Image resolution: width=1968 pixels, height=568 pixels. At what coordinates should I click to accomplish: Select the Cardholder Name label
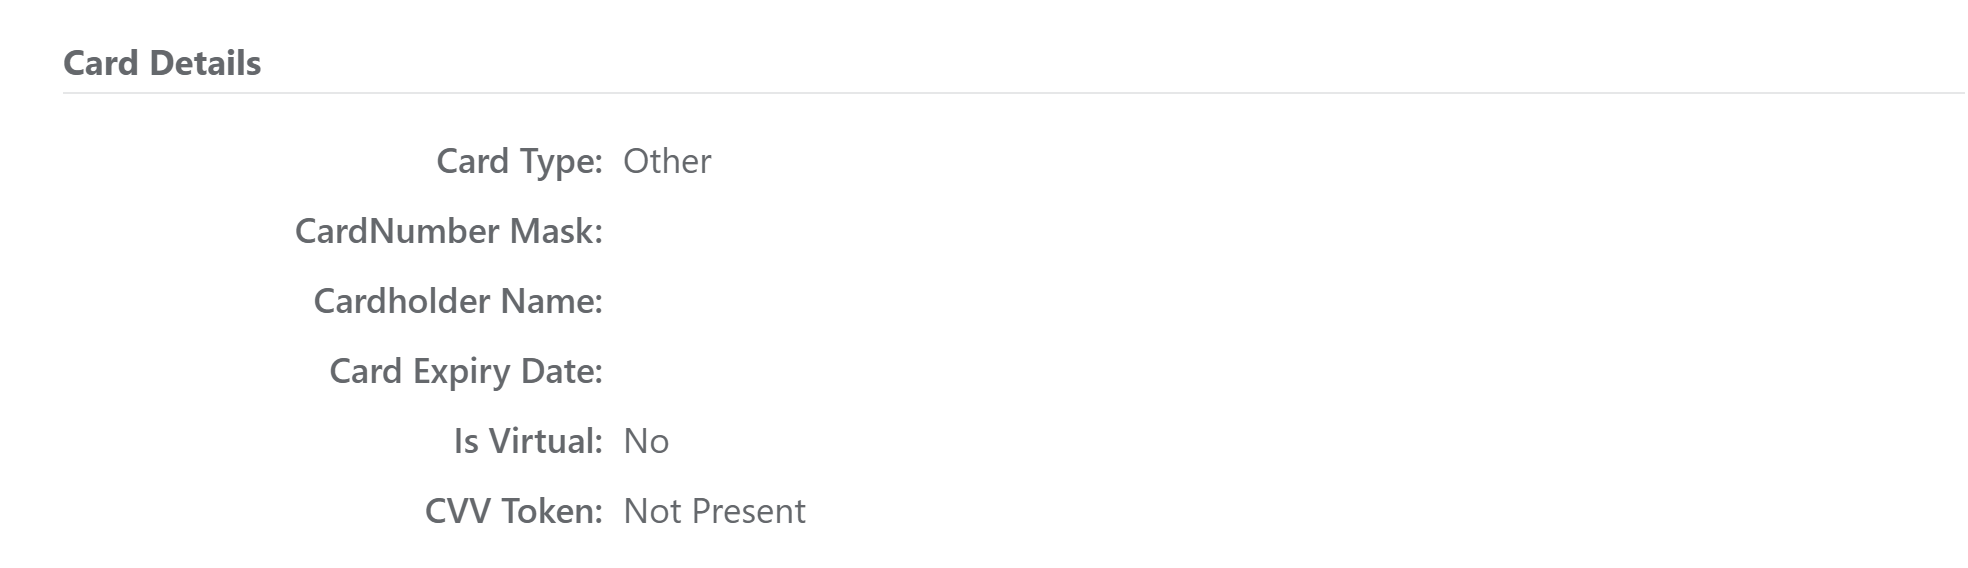[458, 301]
